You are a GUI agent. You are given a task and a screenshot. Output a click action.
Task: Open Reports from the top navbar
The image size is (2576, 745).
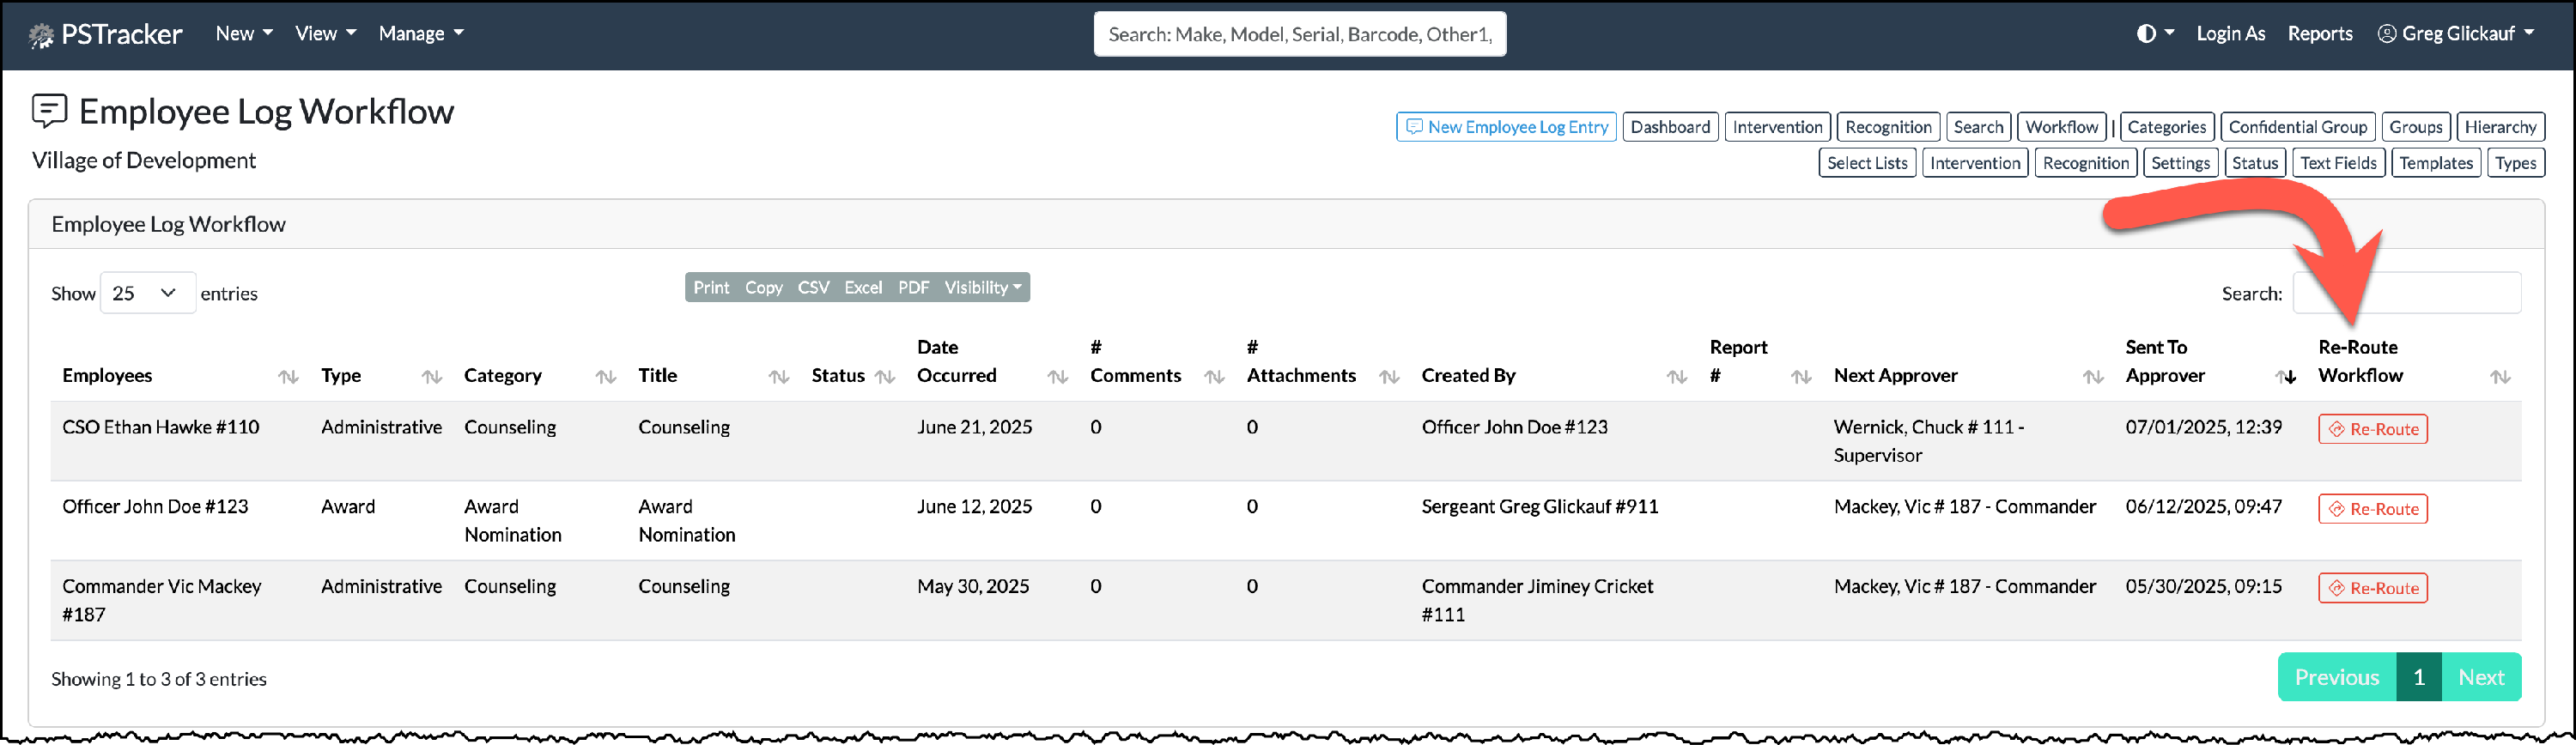tap(2319, 34)
